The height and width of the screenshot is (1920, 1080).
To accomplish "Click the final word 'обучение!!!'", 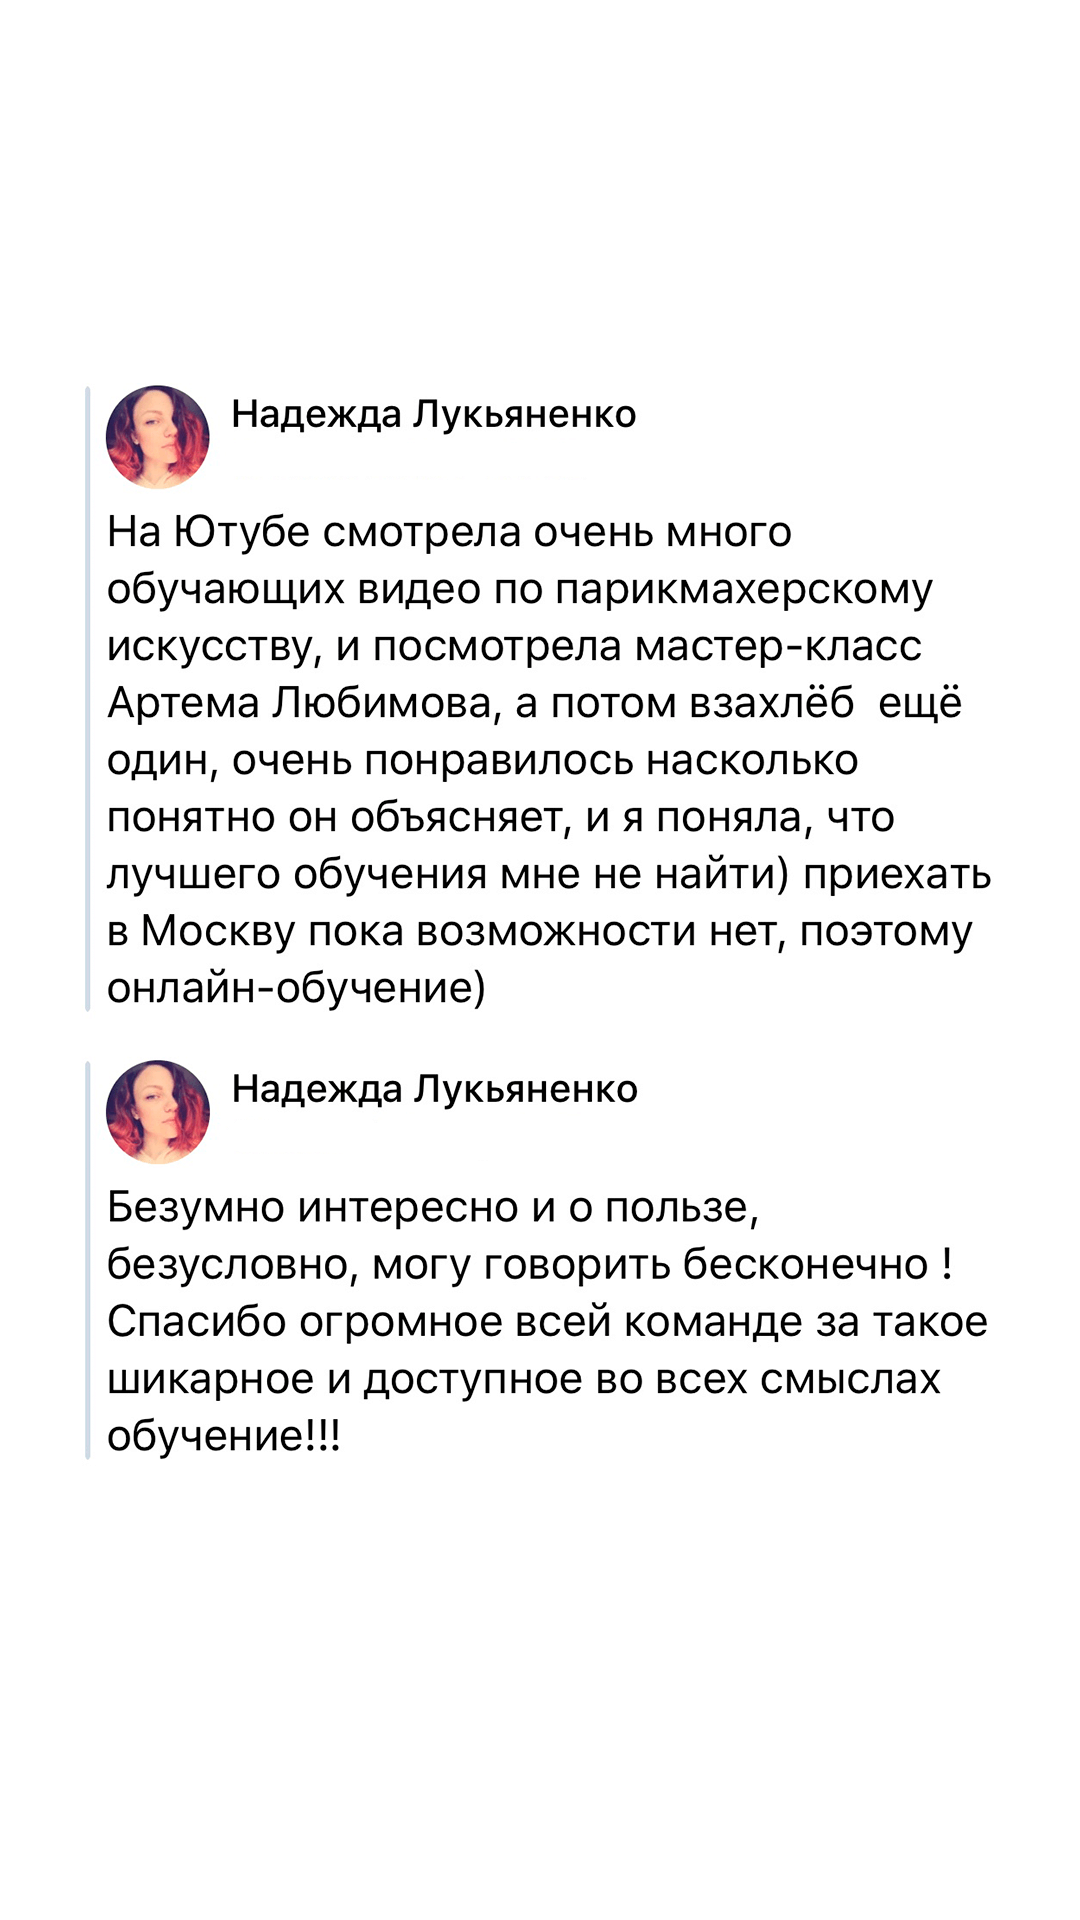I will pos(224,1436).
